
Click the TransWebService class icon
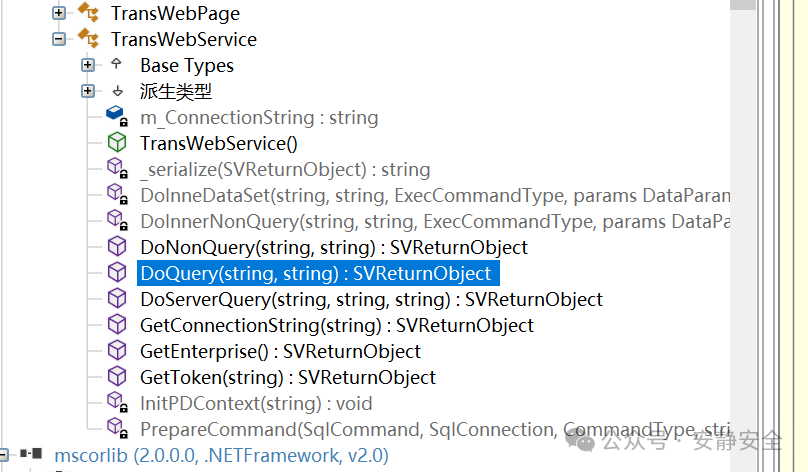click(88, 38)
